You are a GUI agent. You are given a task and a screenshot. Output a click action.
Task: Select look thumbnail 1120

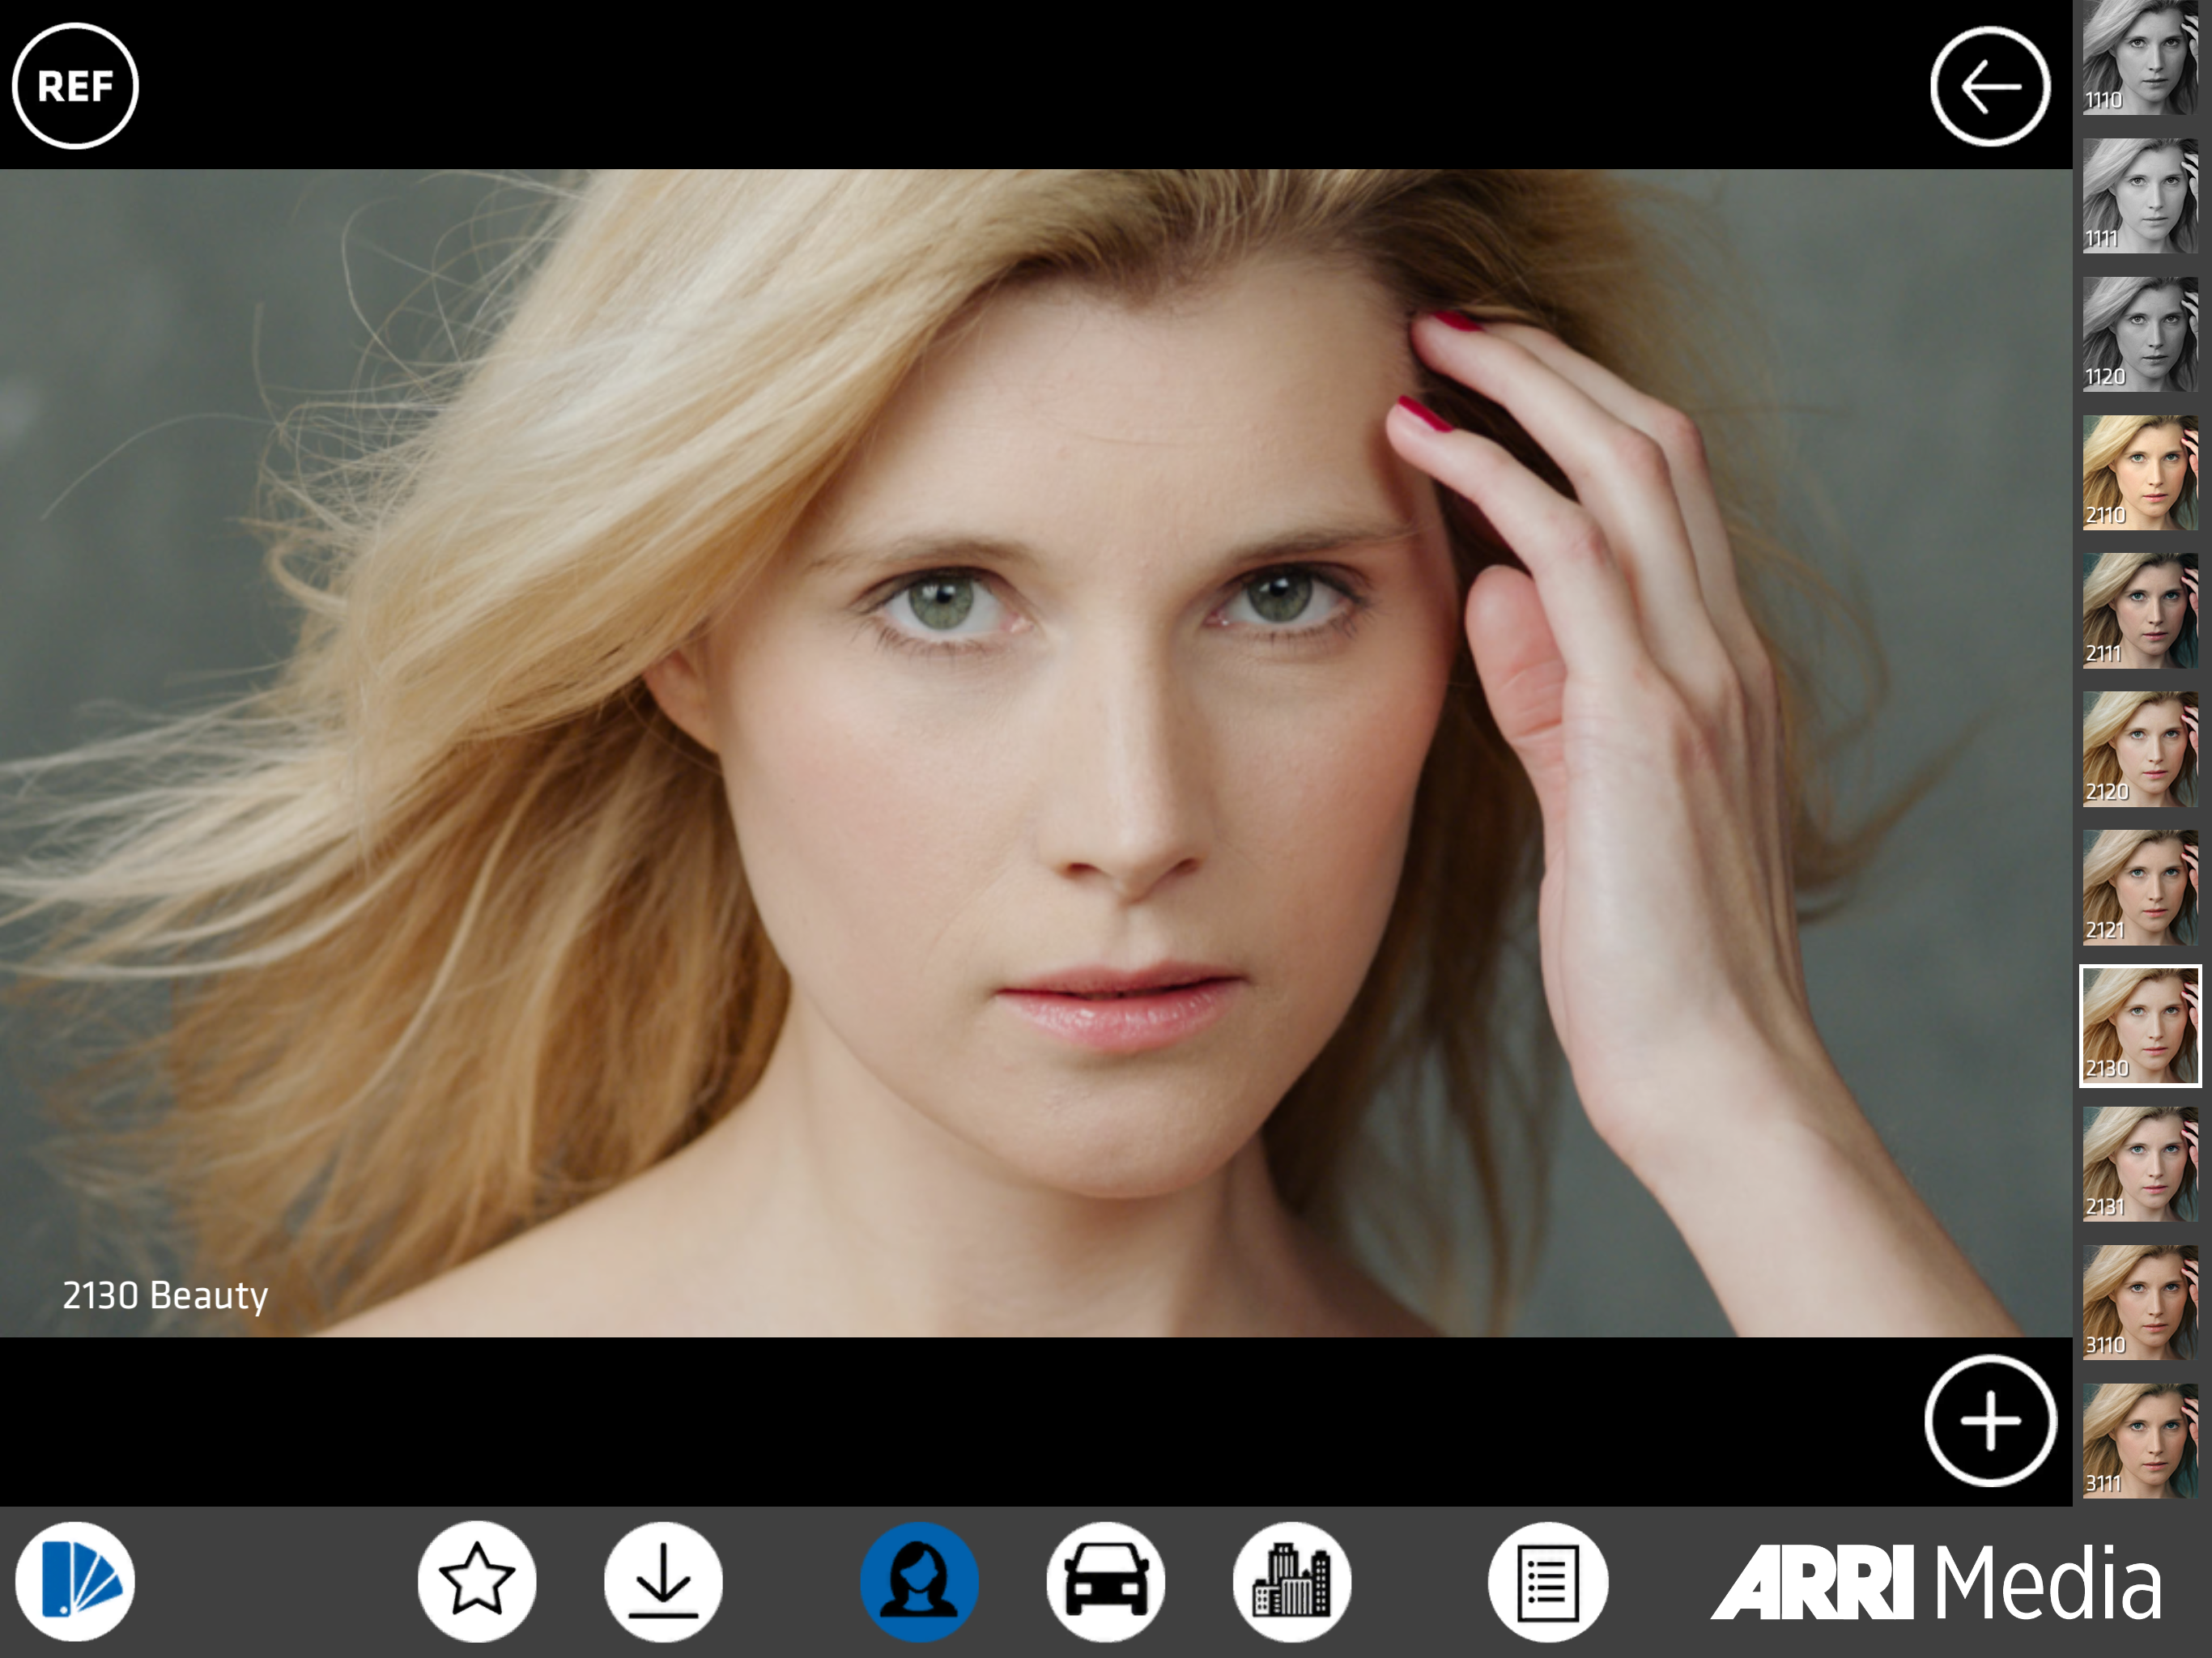click(x=2140, y=334)
